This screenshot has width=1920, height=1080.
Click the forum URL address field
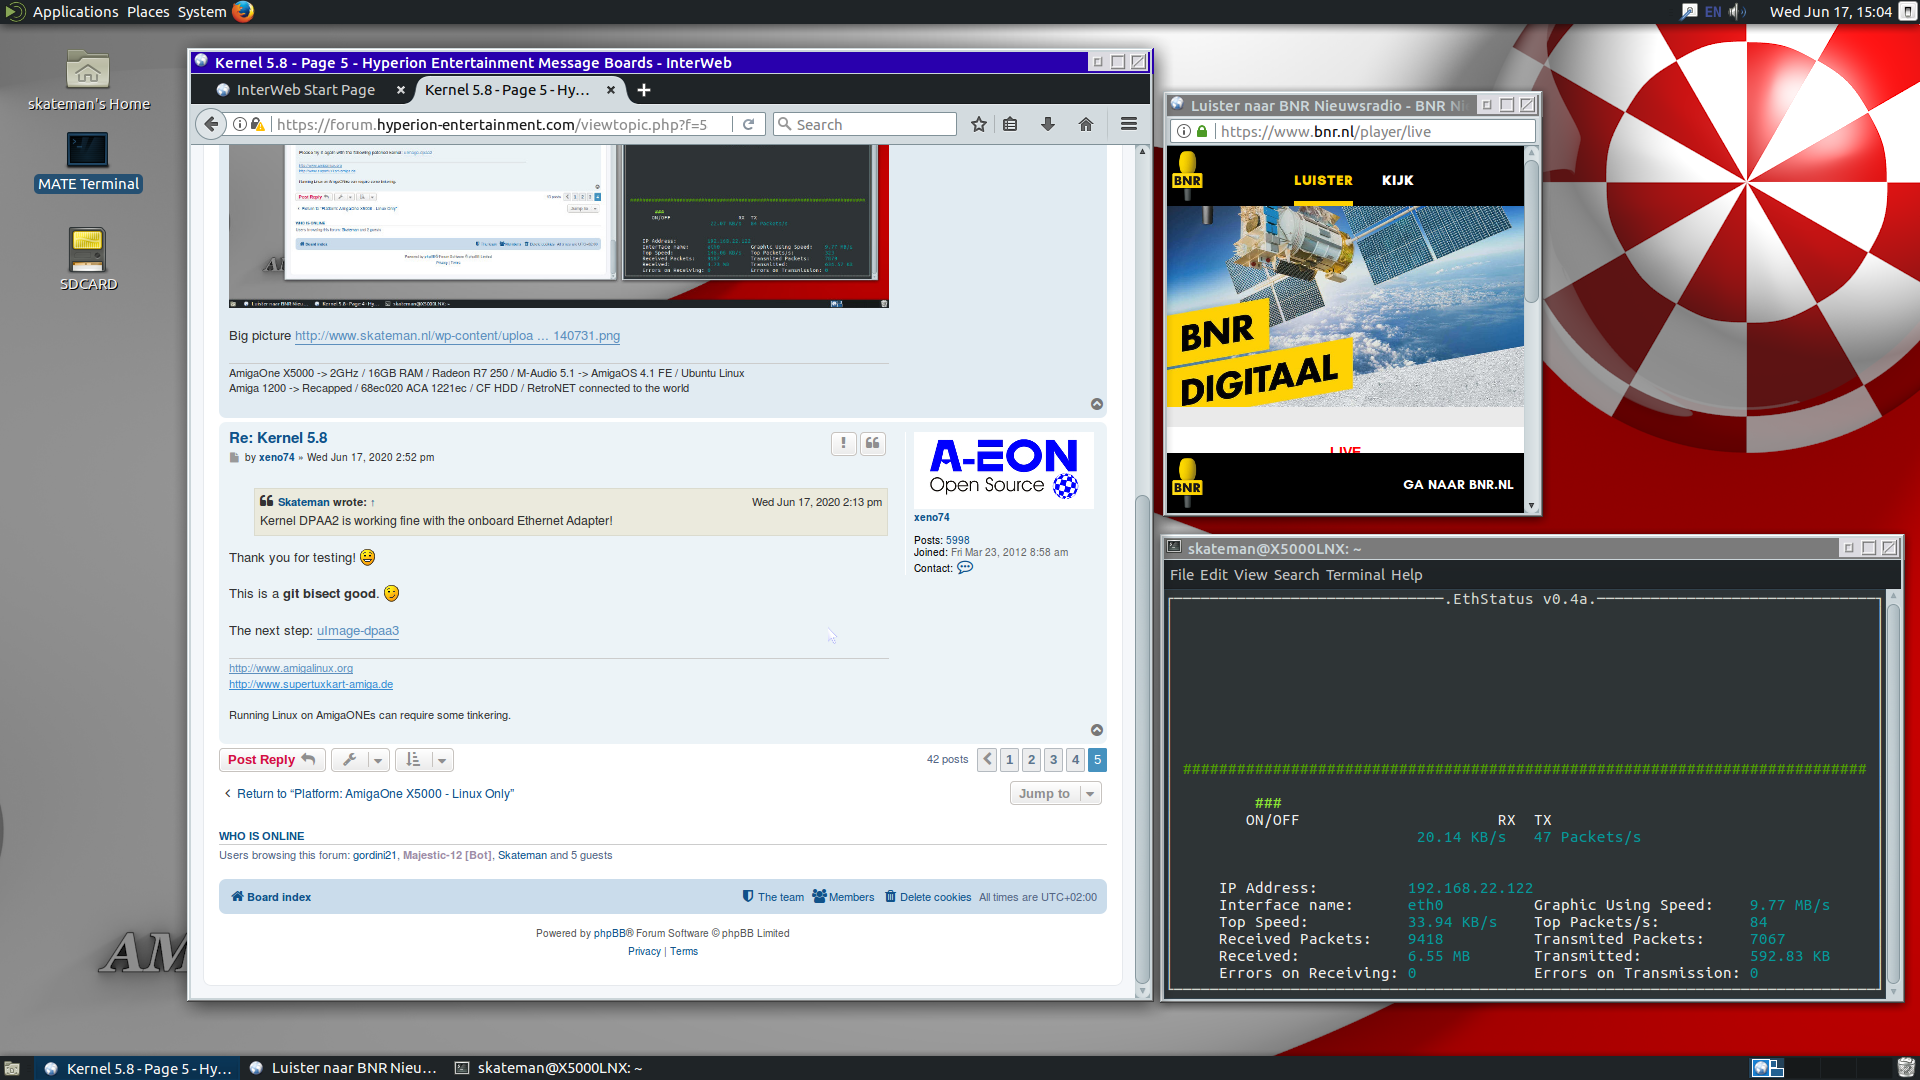coord(492,125)
